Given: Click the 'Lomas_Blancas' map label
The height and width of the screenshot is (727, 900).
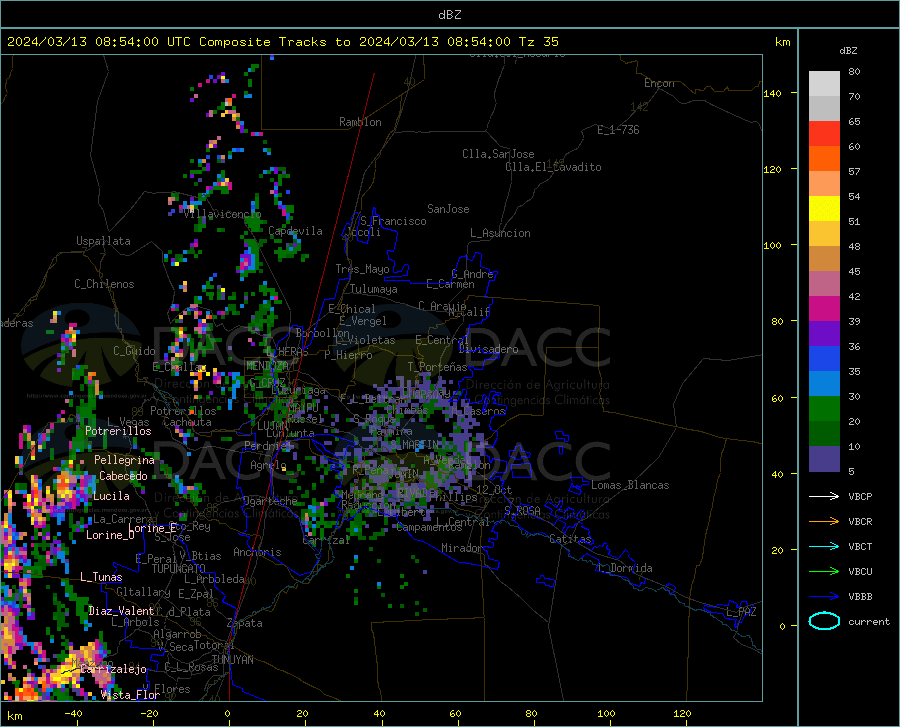Looking at the screenshot, I should [630, 485].
